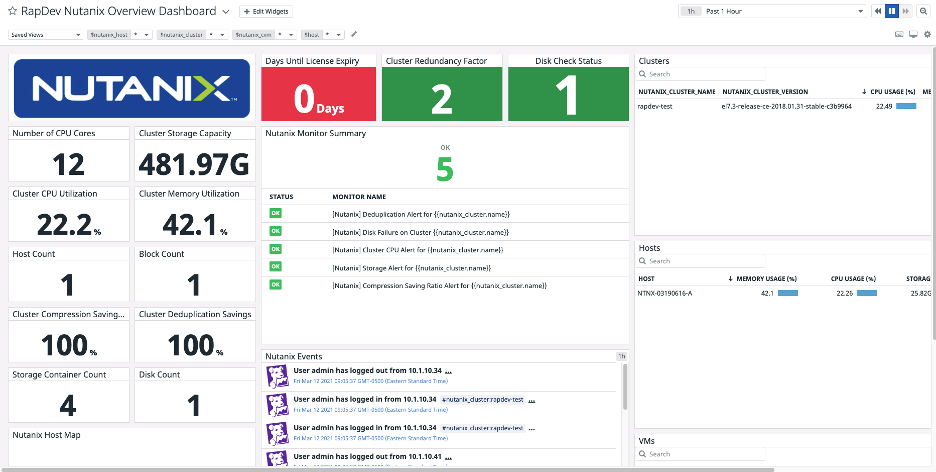Select the Host Count widget value
Viewport: 936px width, 472px height.
[x=68, y=285]
